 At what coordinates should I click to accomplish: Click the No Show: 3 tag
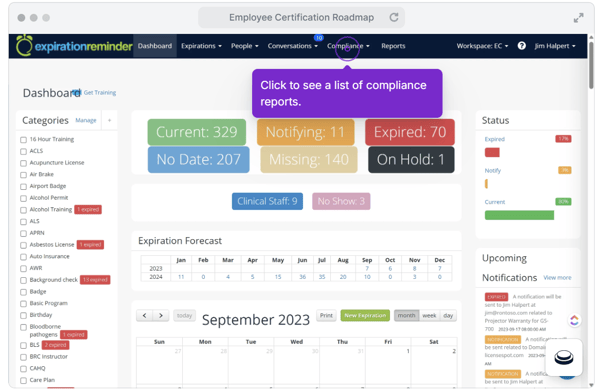[x=341, y=201]
